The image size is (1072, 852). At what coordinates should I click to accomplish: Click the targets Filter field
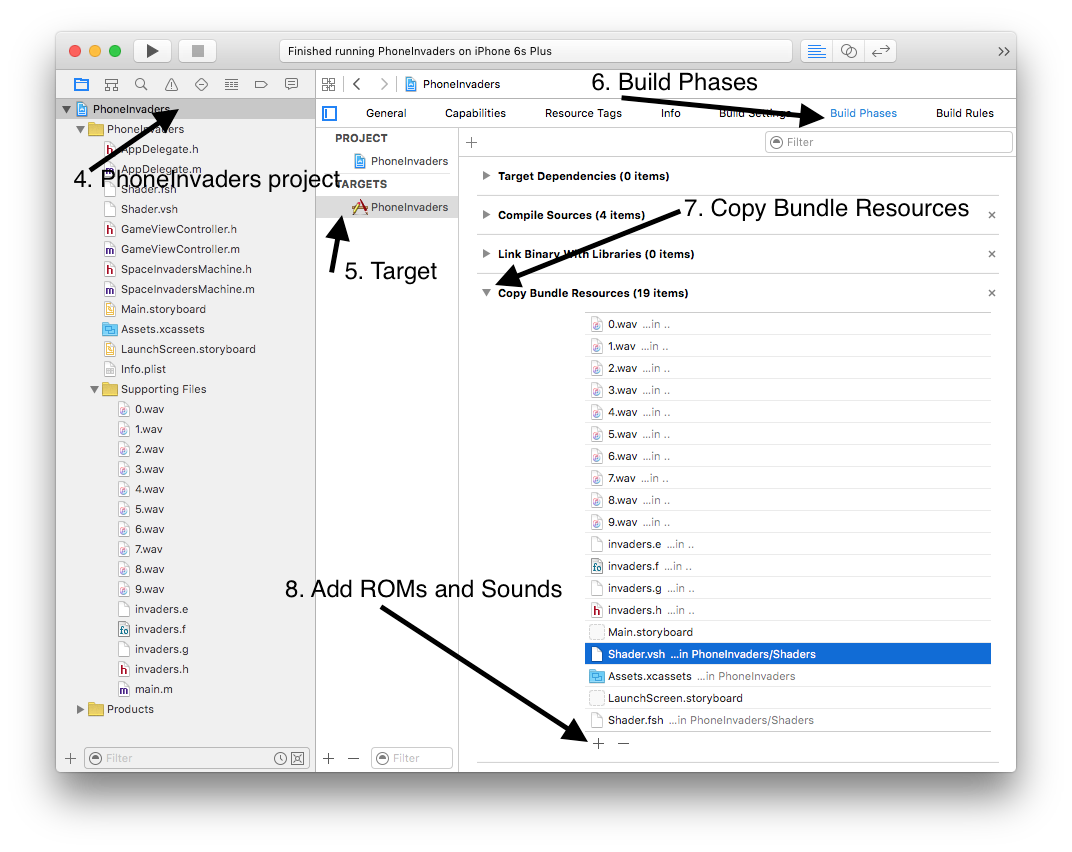(x=412, y=758)
